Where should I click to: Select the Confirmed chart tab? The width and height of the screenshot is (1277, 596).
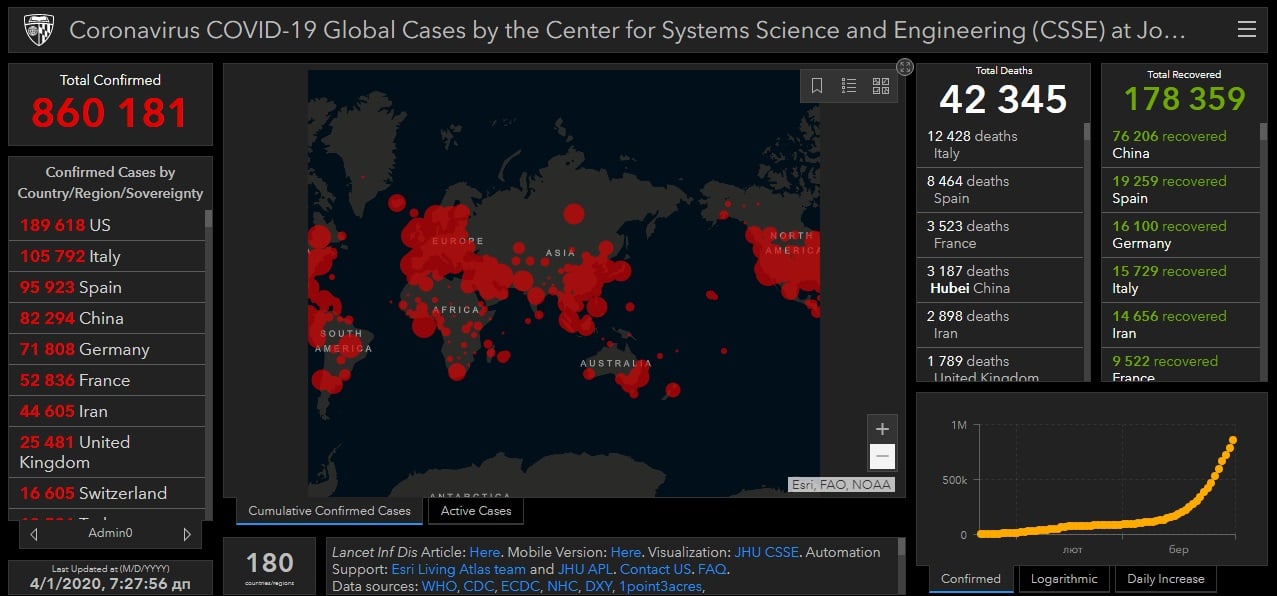click(x=971, y=579)
